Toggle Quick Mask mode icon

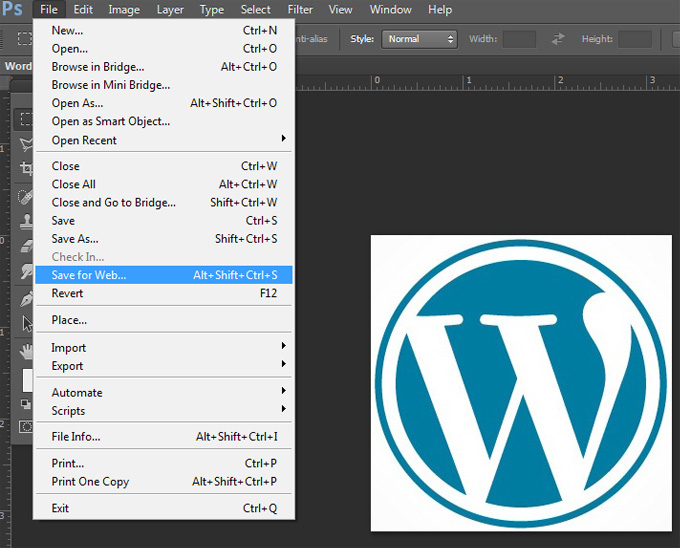point(26,427)
